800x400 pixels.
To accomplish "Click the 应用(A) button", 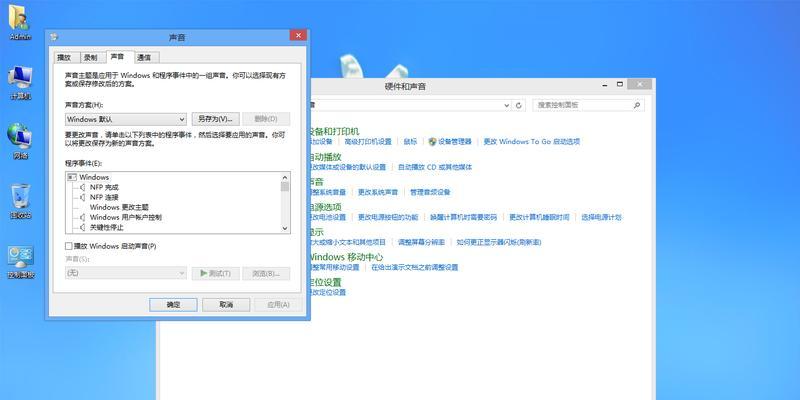I will click(x=278, y=305).
